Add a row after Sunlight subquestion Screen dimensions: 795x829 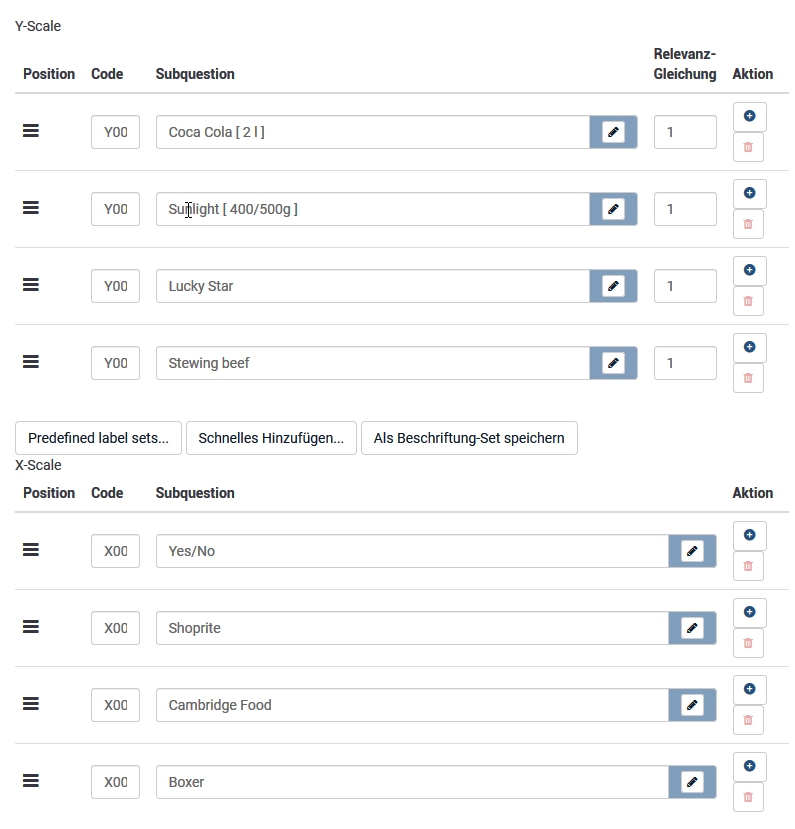pos(749,193)
